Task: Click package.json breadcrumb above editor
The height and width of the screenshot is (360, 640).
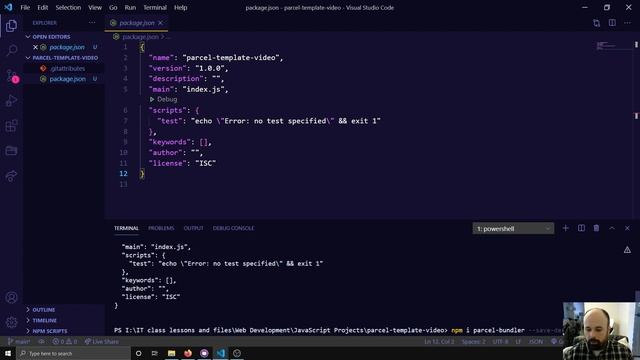Action: coord(140,37)
